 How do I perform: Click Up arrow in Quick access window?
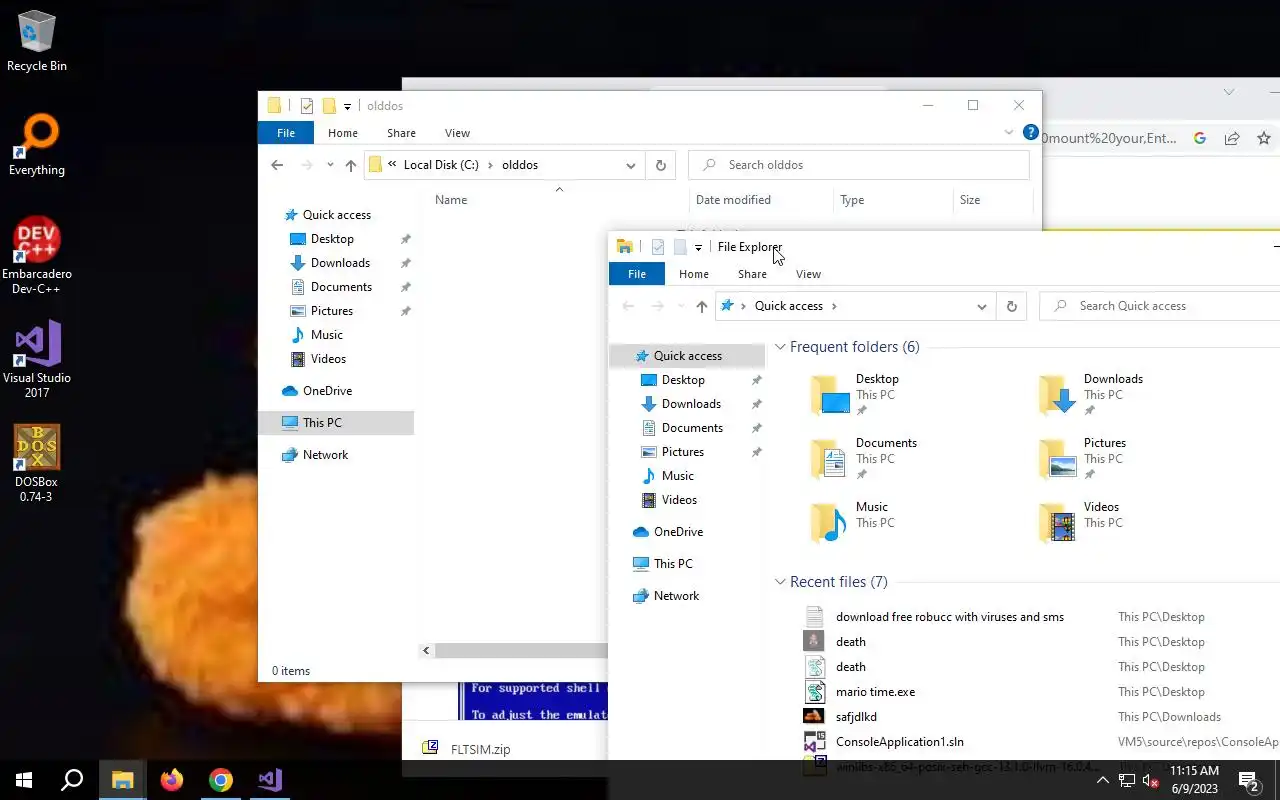701,306
